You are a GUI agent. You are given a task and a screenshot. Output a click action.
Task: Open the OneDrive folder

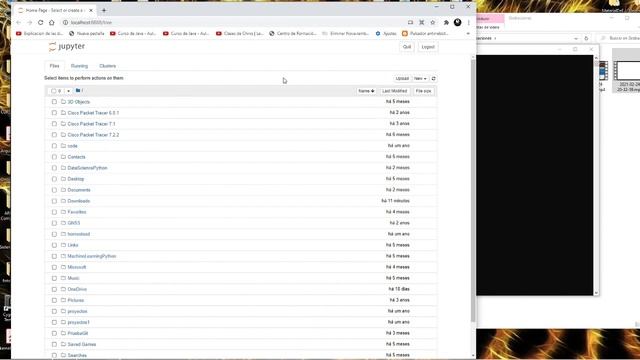click(x=77, y=289)
